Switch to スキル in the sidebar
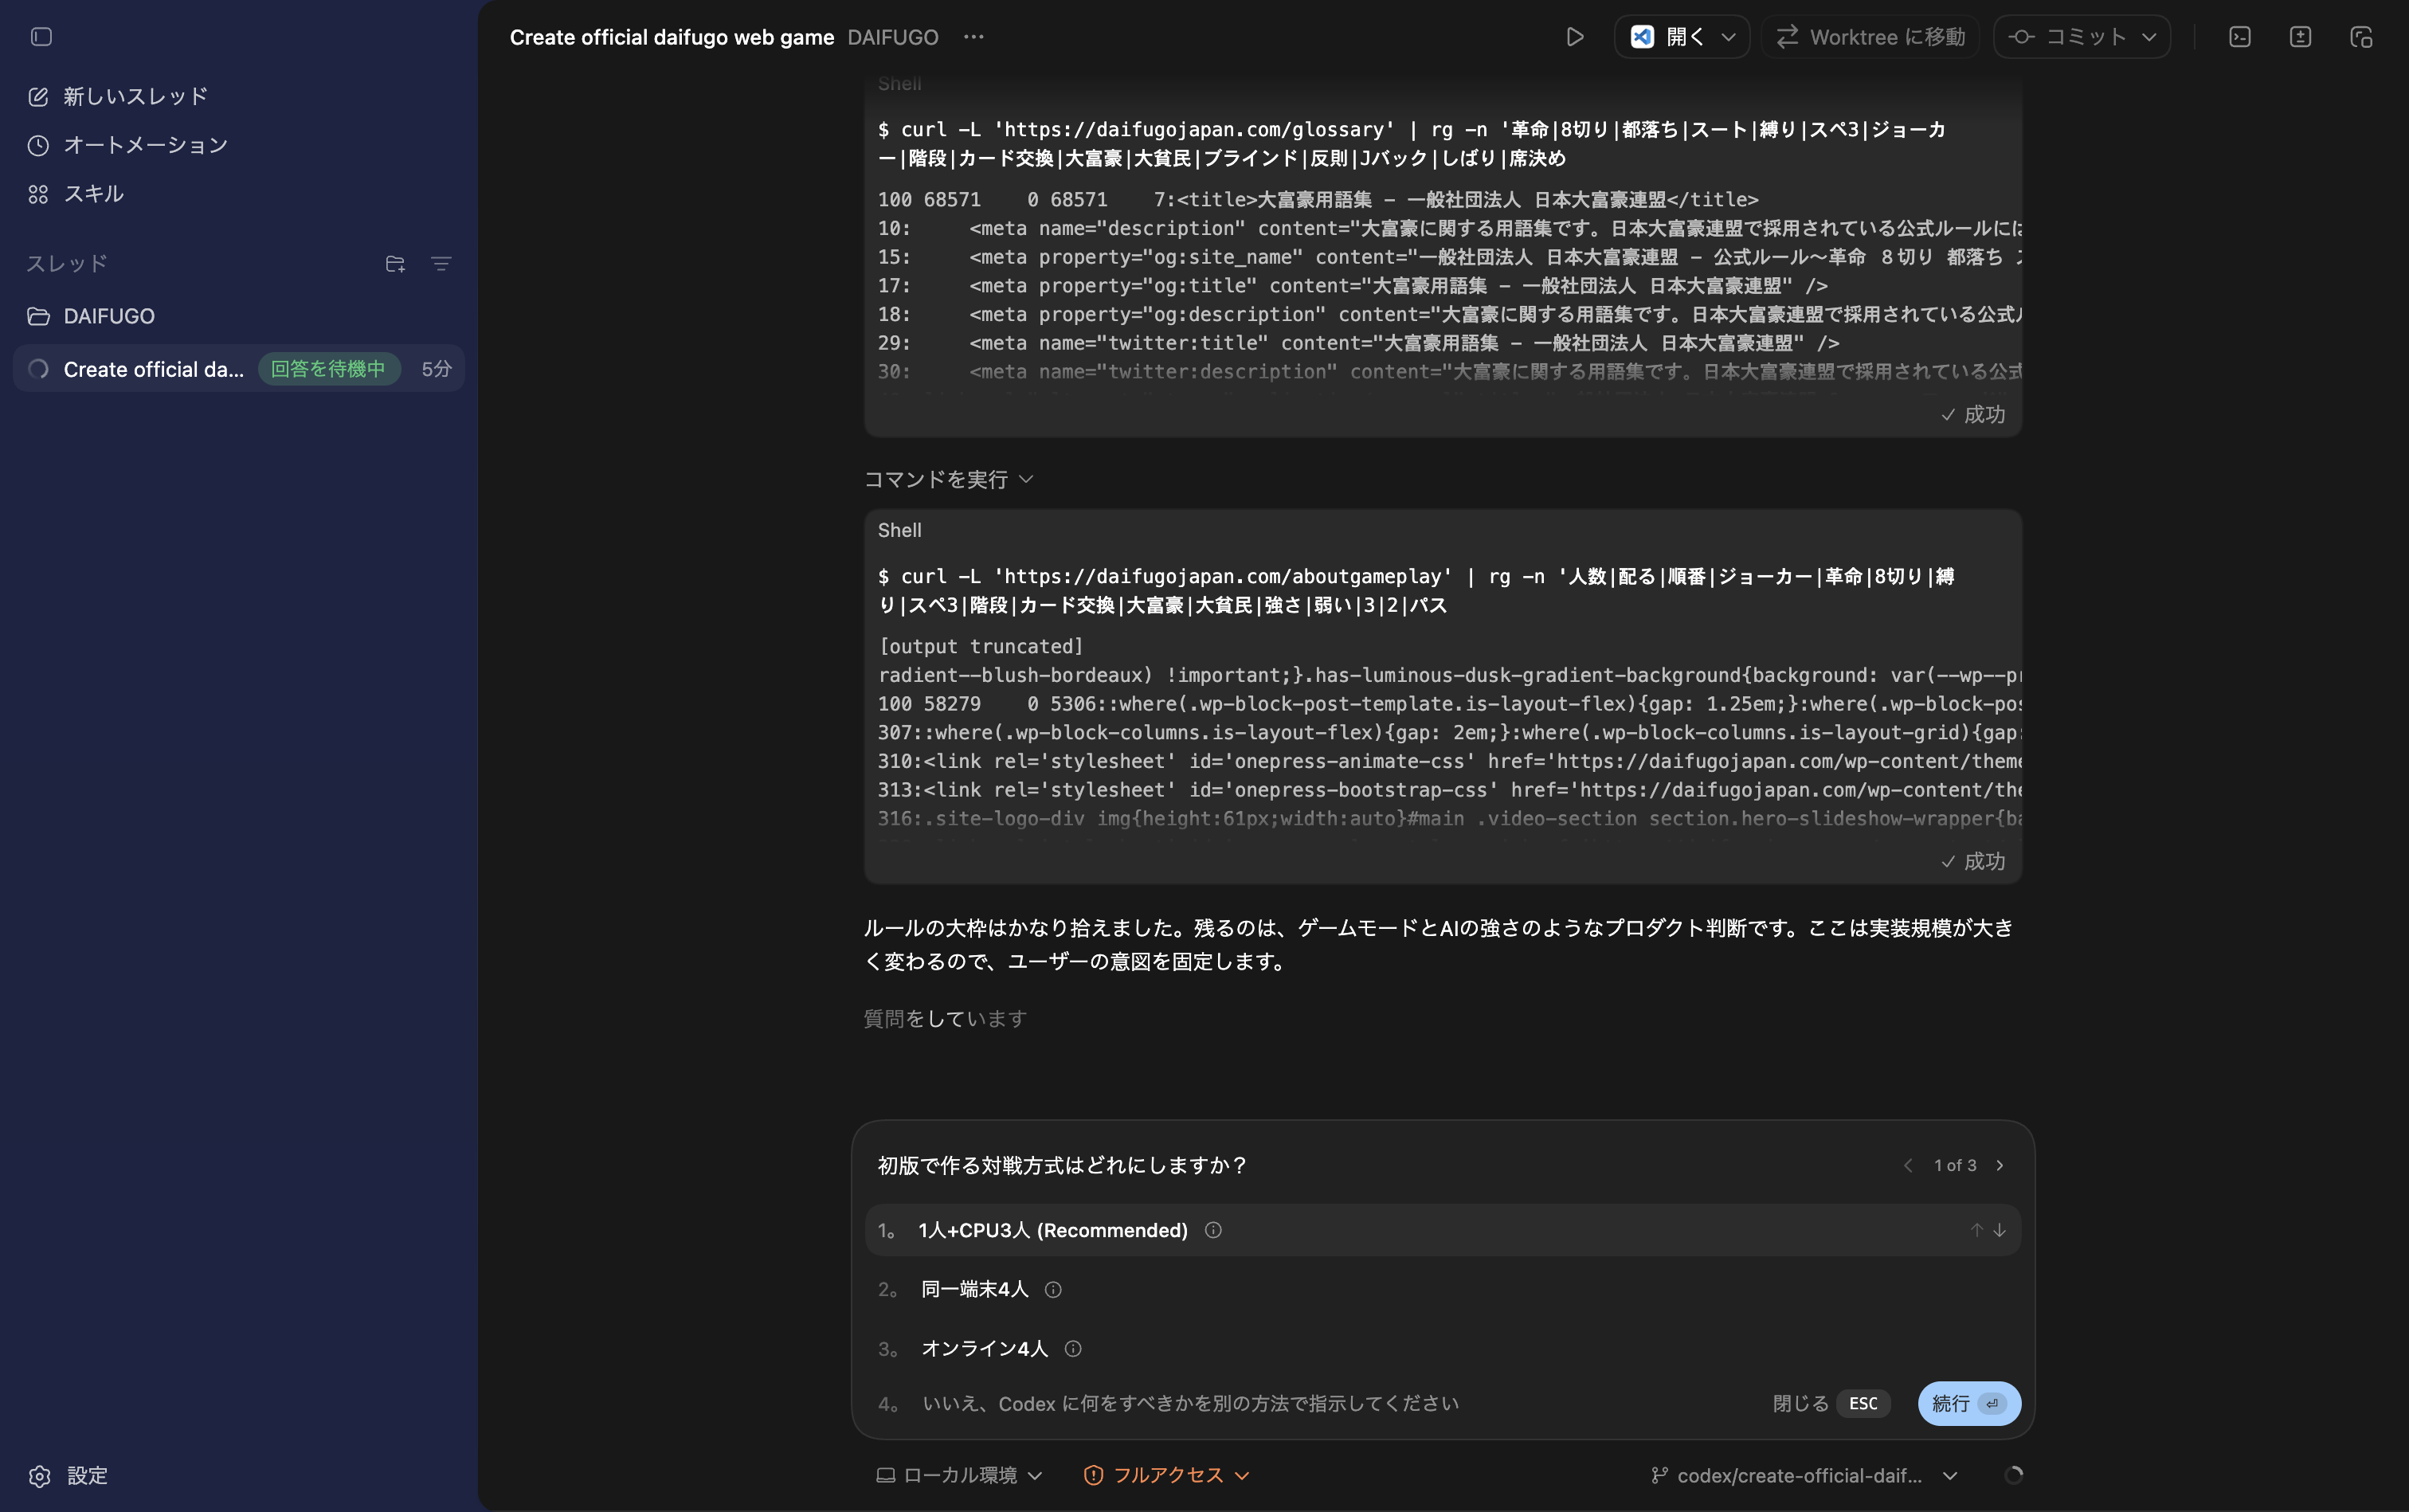 (x=95, y=194)
